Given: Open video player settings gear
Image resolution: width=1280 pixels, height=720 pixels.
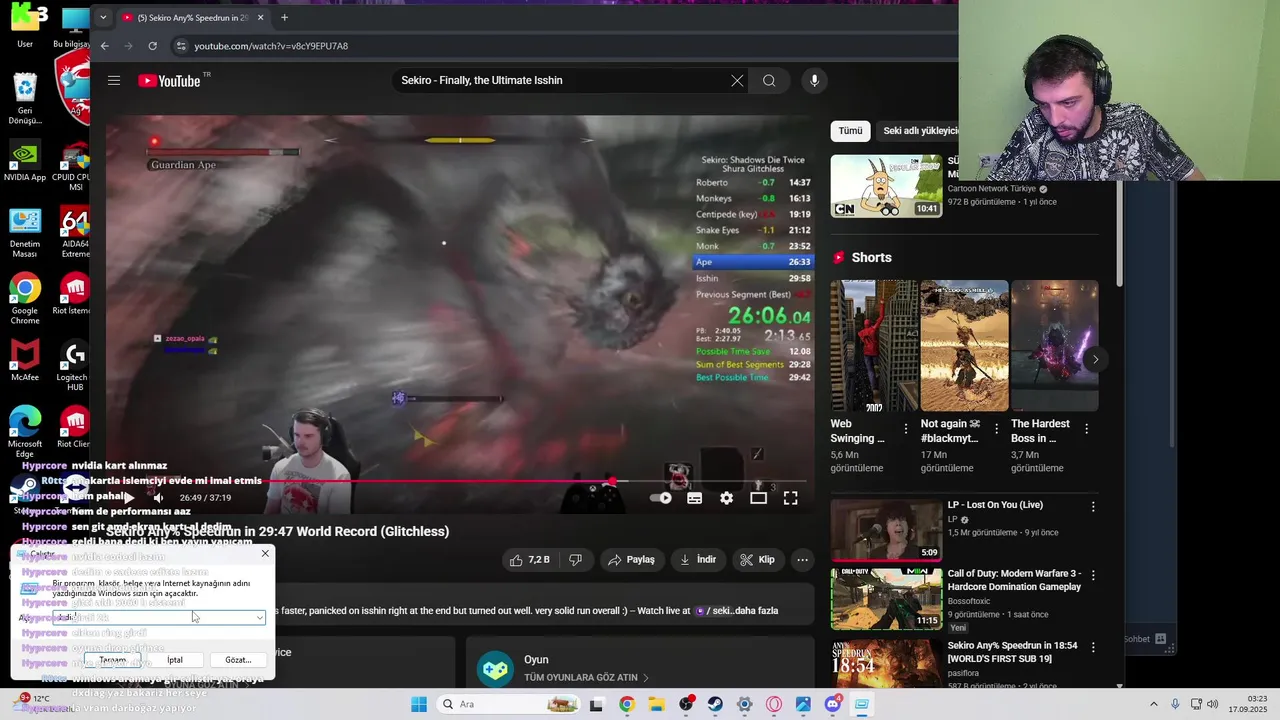Looking at the screenshot, I should tap(726, 498).
